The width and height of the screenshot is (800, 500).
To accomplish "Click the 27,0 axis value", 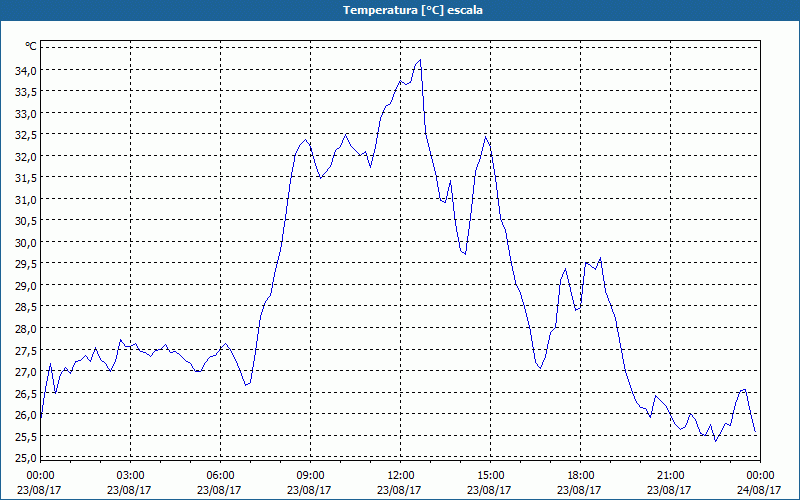I will pyautogui.click(x=26, y=371).
